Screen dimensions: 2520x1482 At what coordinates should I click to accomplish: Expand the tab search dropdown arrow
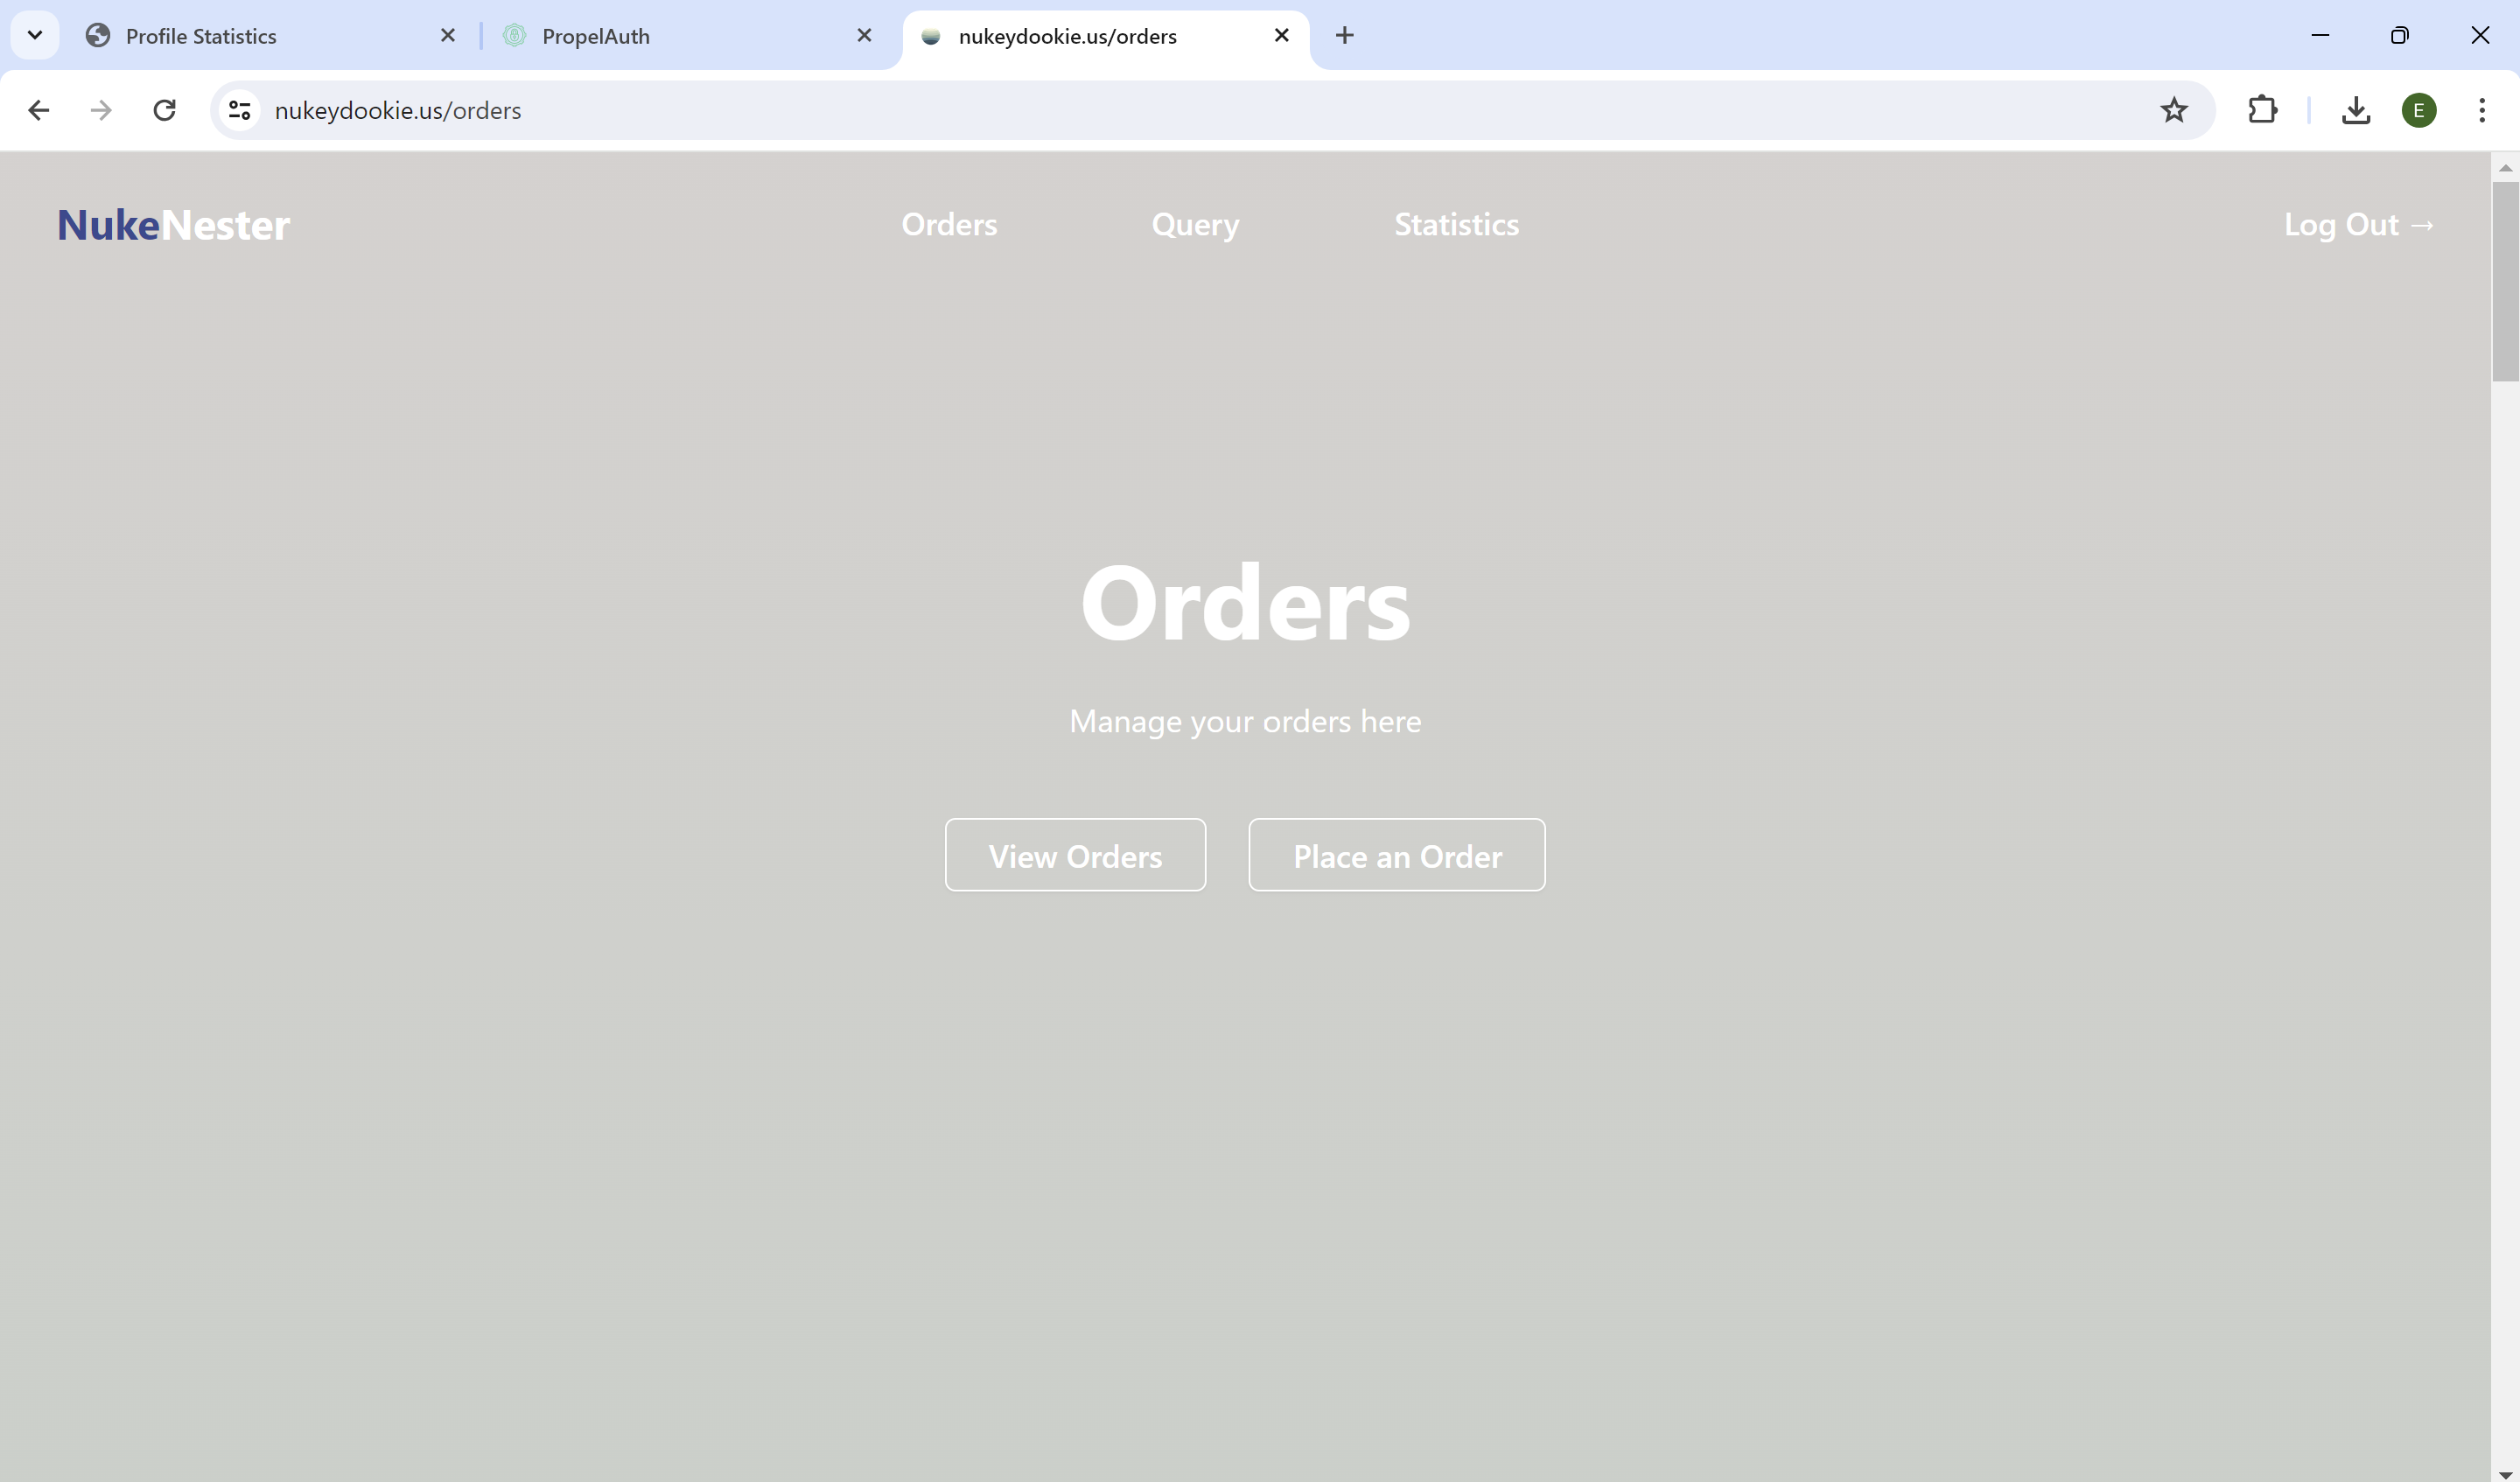35,36
